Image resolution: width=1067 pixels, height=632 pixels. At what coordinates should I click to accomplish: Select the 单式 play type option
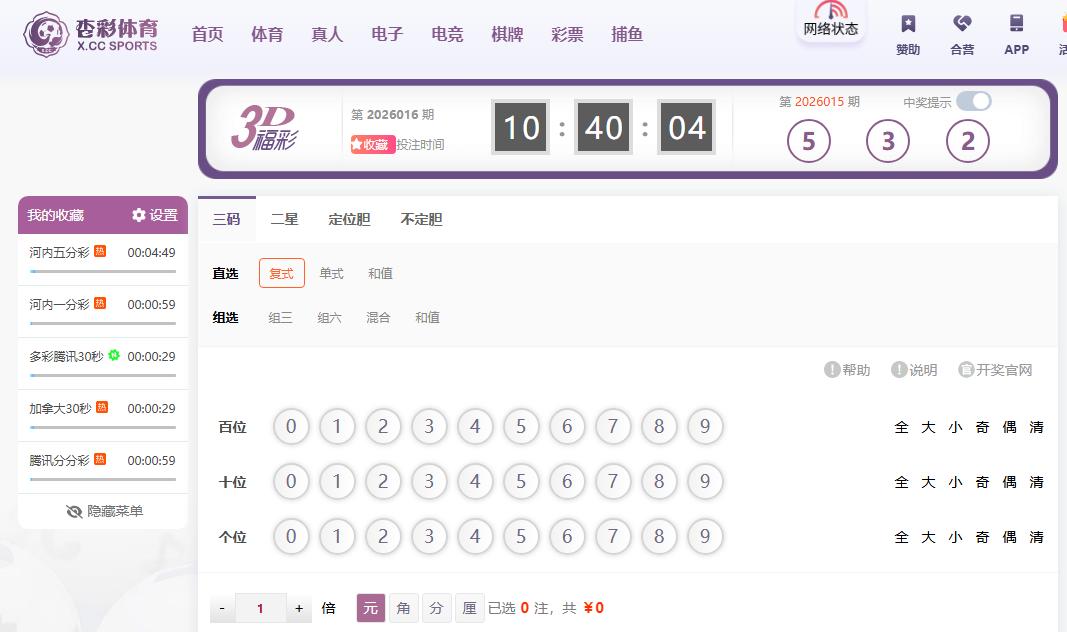(331, 273)
